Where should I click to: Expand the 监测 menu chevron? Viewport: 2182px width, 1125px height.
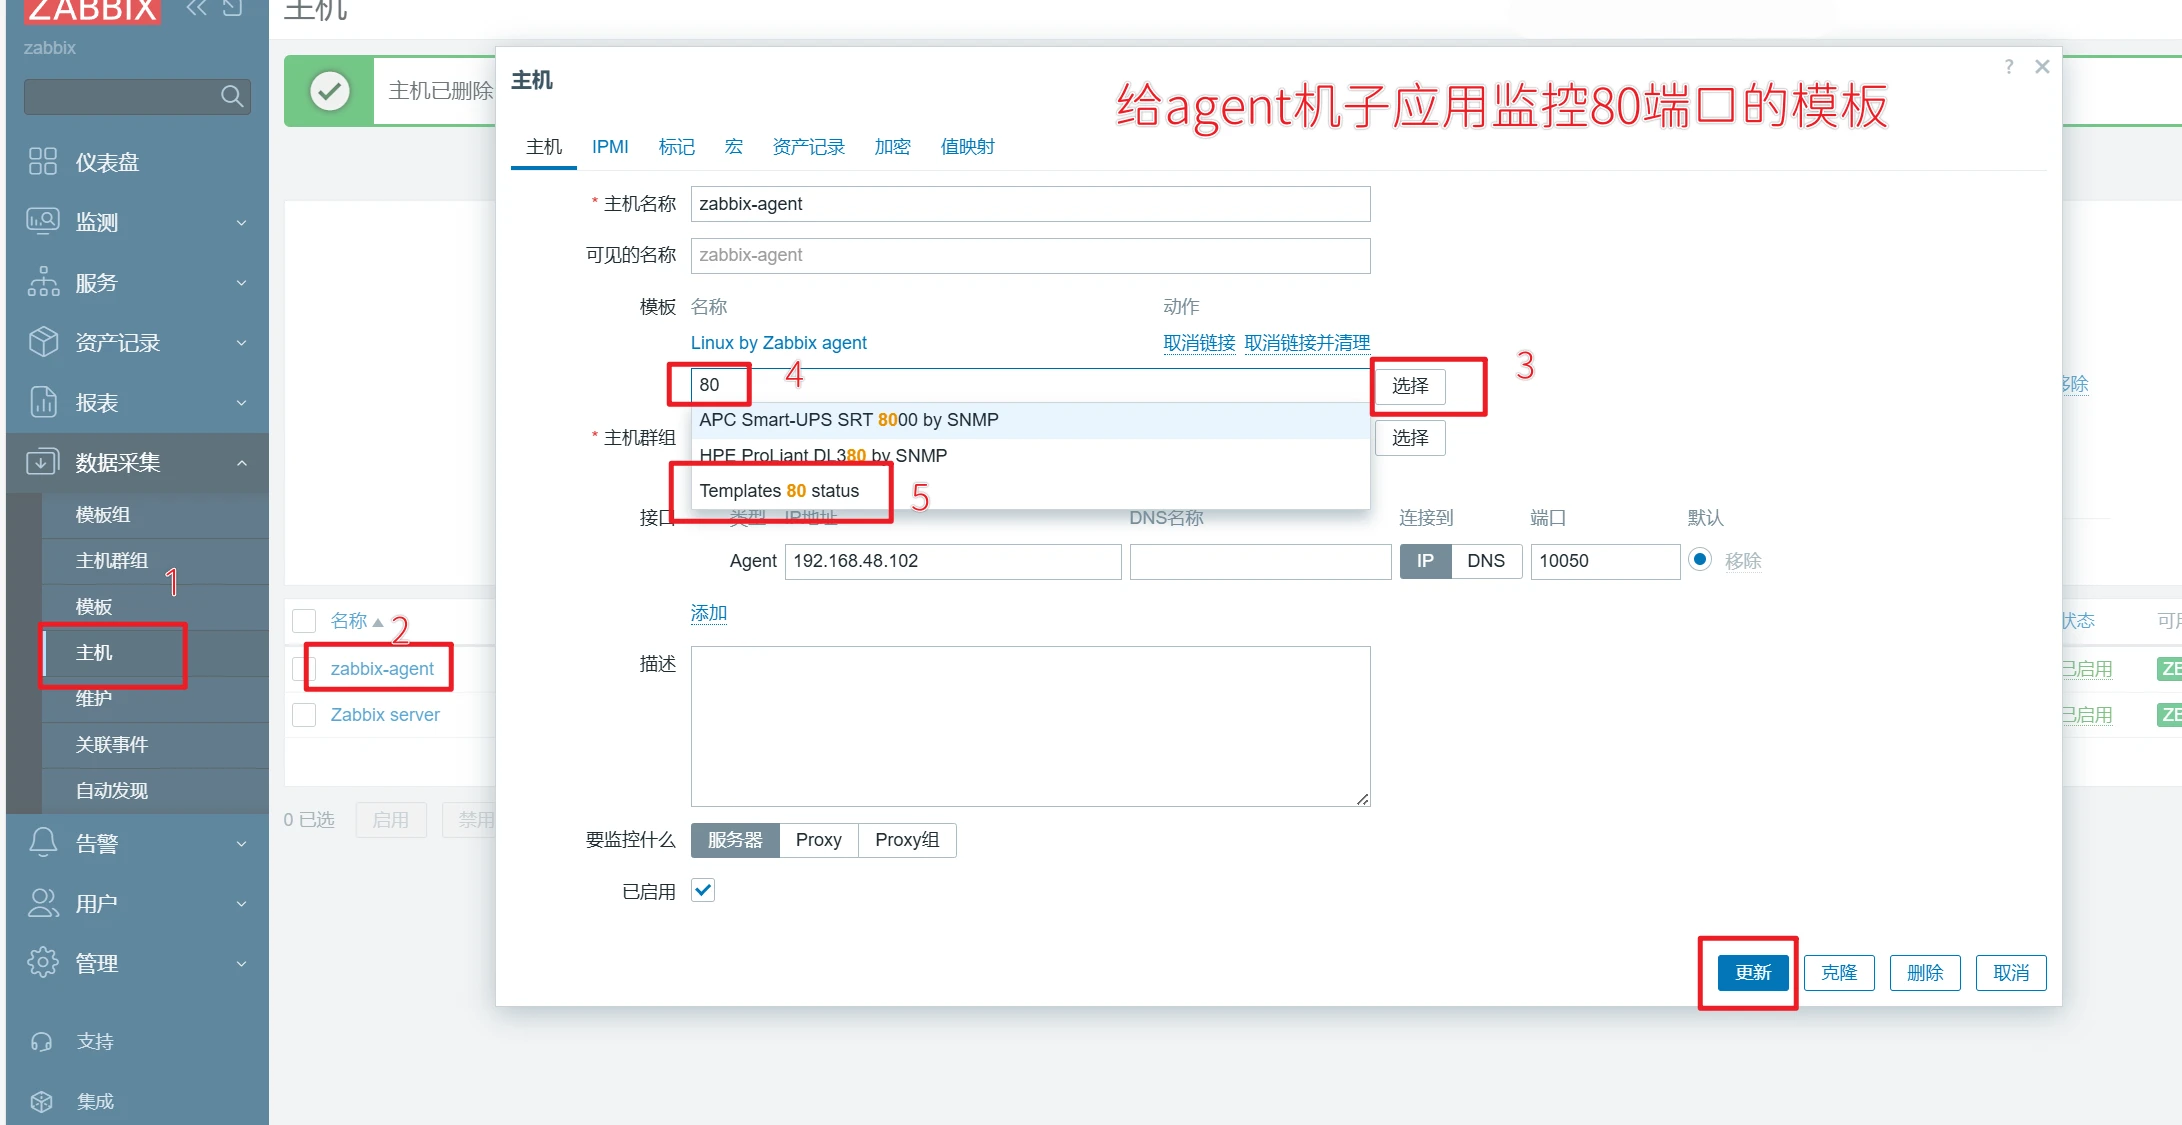coord(241,222)
